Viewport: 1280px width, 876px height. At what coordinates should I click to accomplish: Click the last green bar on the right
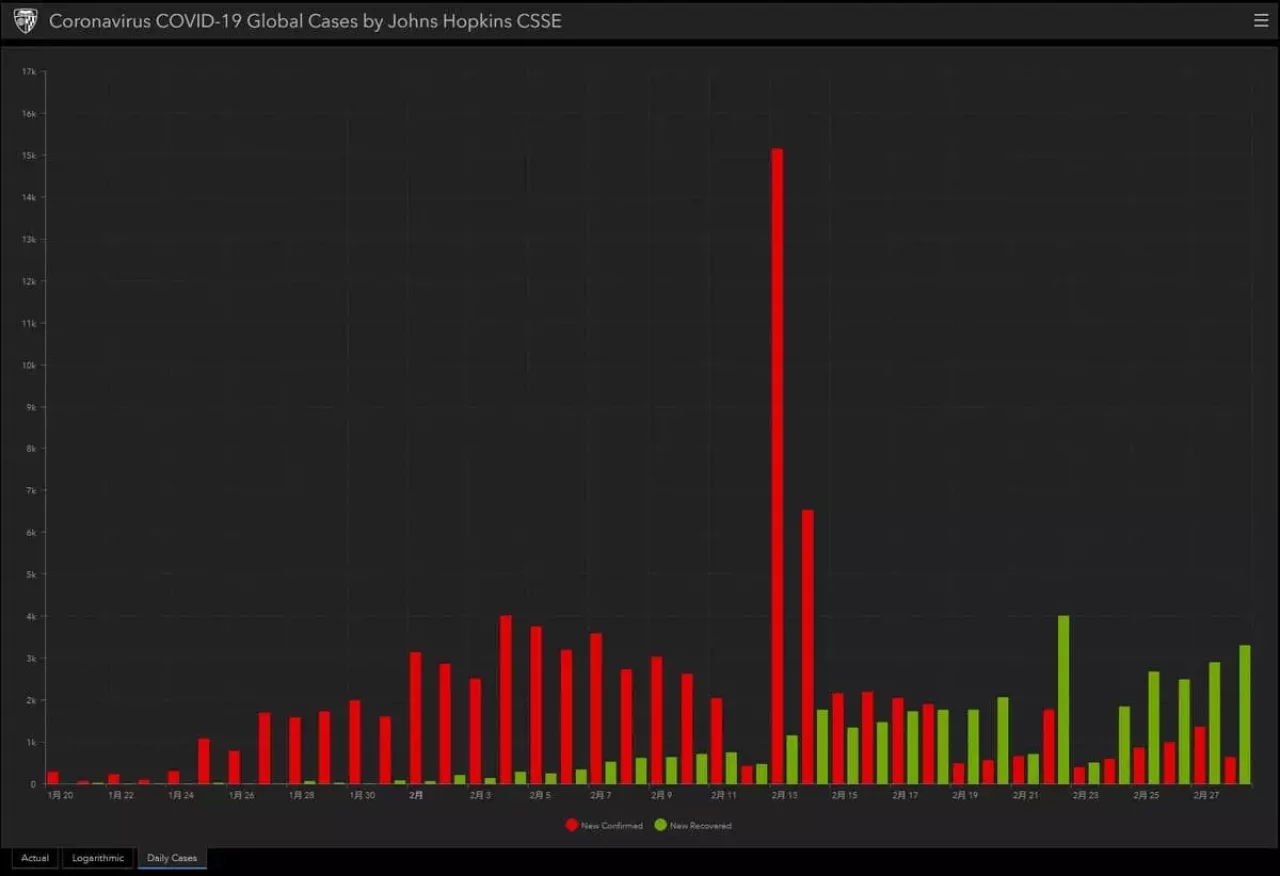(1244, 714)
